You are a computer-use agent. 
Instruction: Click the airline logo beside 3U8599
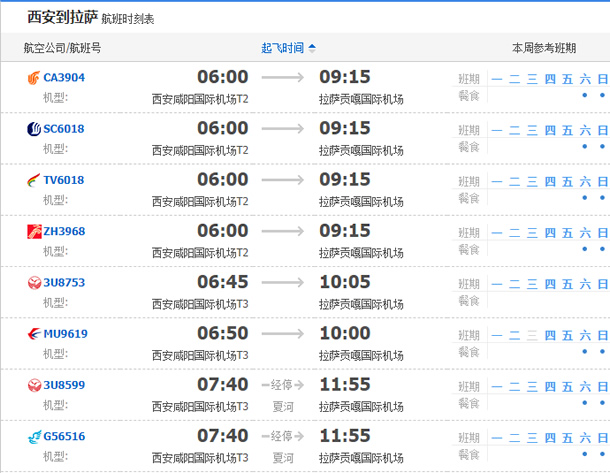[x=34, y=385]
